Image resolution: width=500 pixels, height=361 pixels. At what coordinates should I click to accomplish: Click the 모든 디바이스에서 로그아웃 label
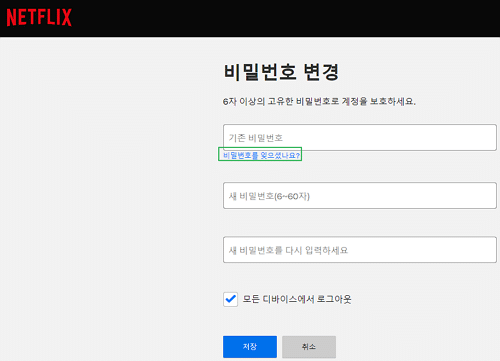point(297,299)
